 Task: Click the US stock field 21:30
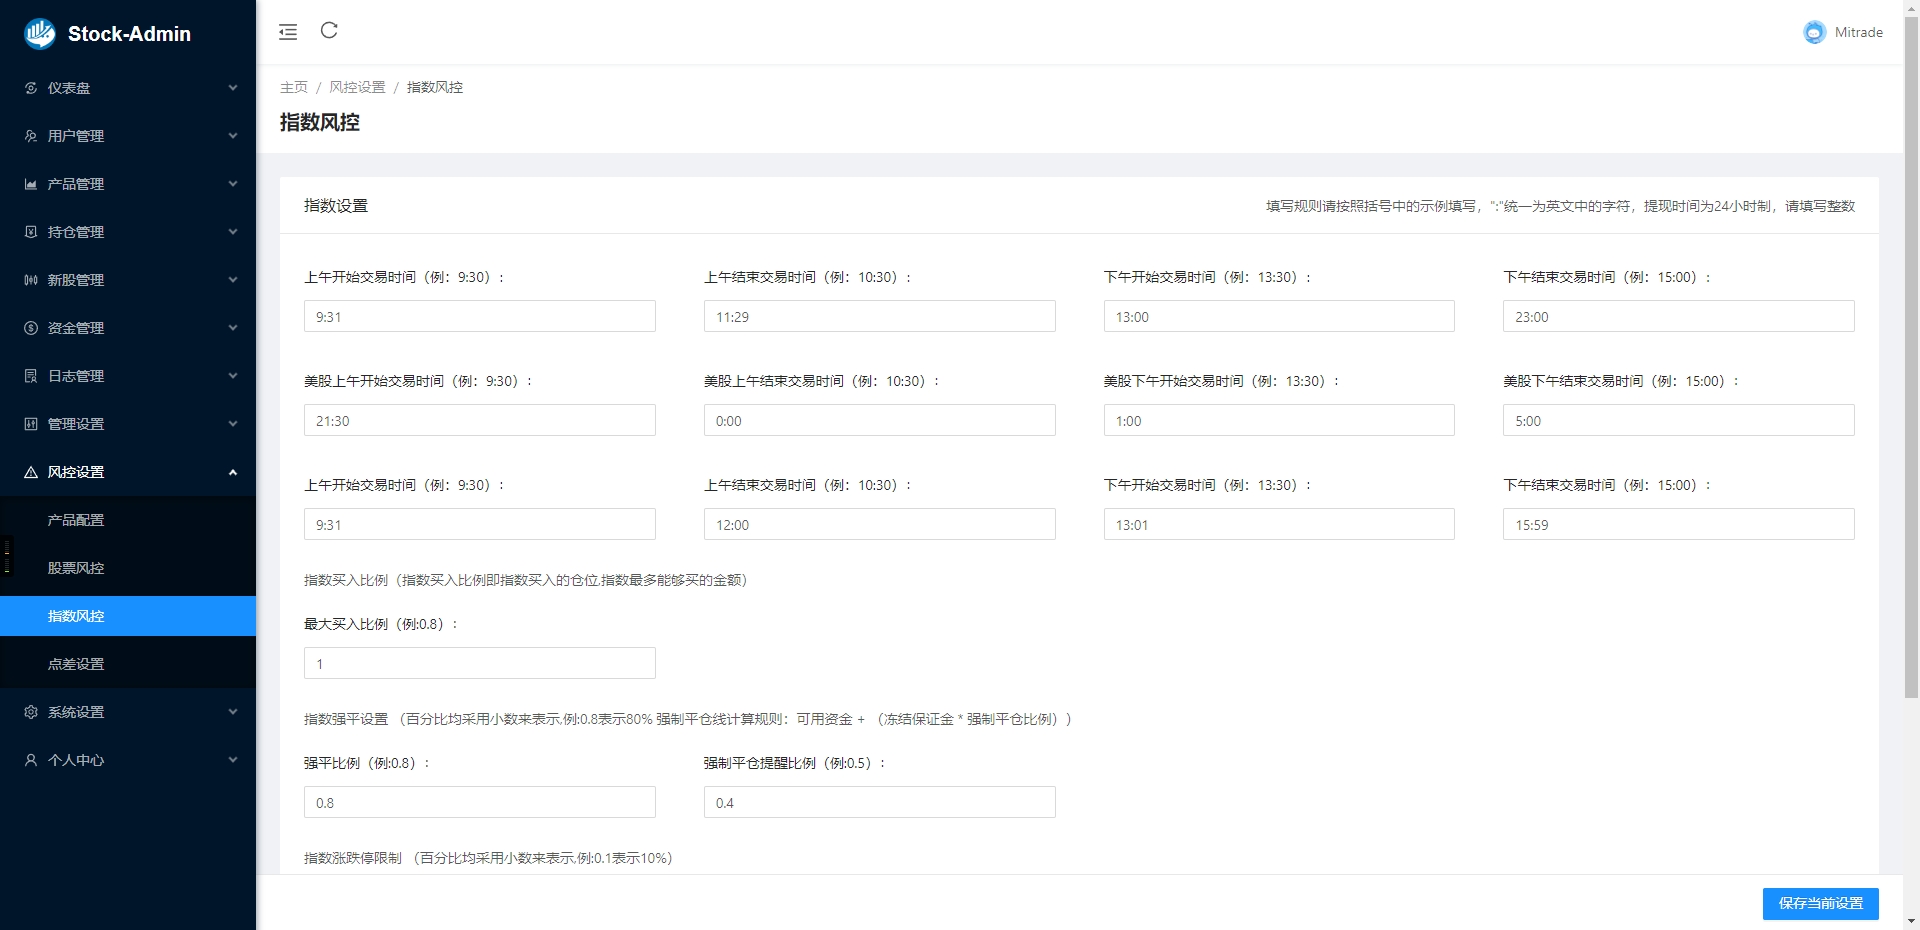480,420
